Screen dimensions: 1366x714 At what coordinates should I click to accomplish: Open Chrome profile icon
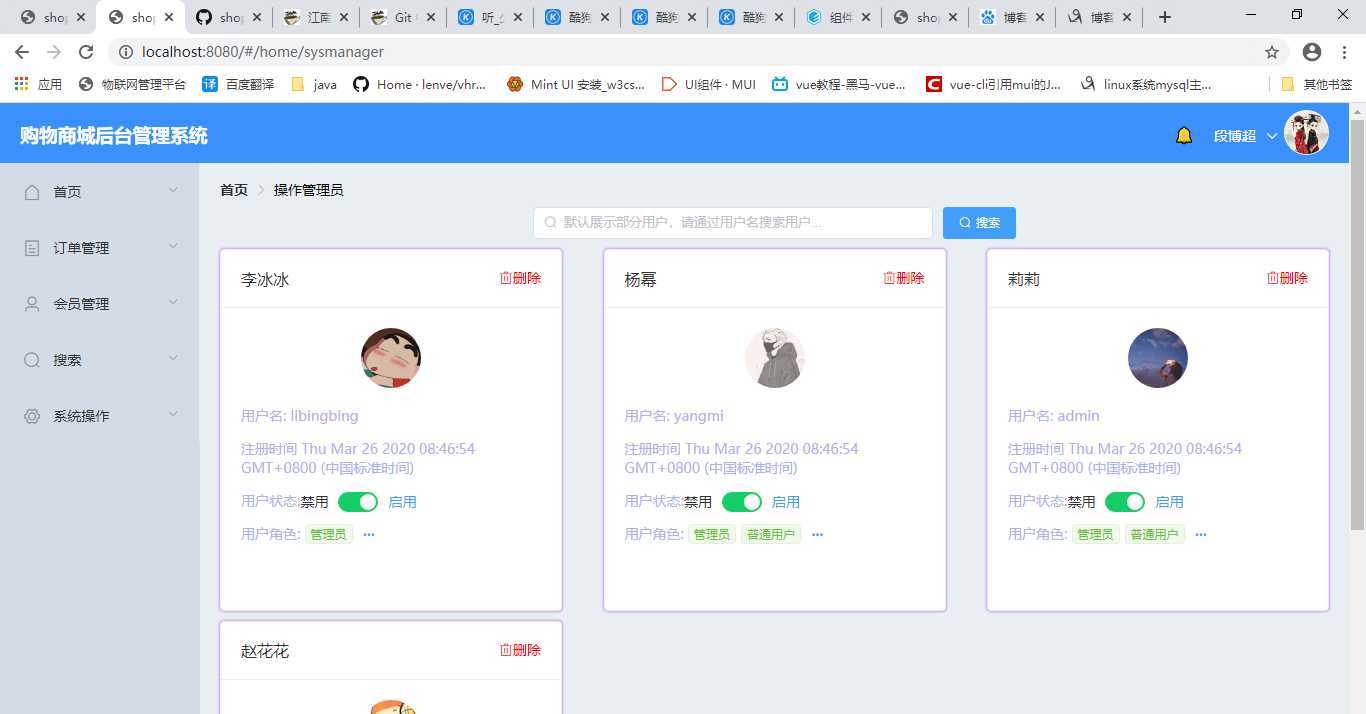click(1312, 52)
